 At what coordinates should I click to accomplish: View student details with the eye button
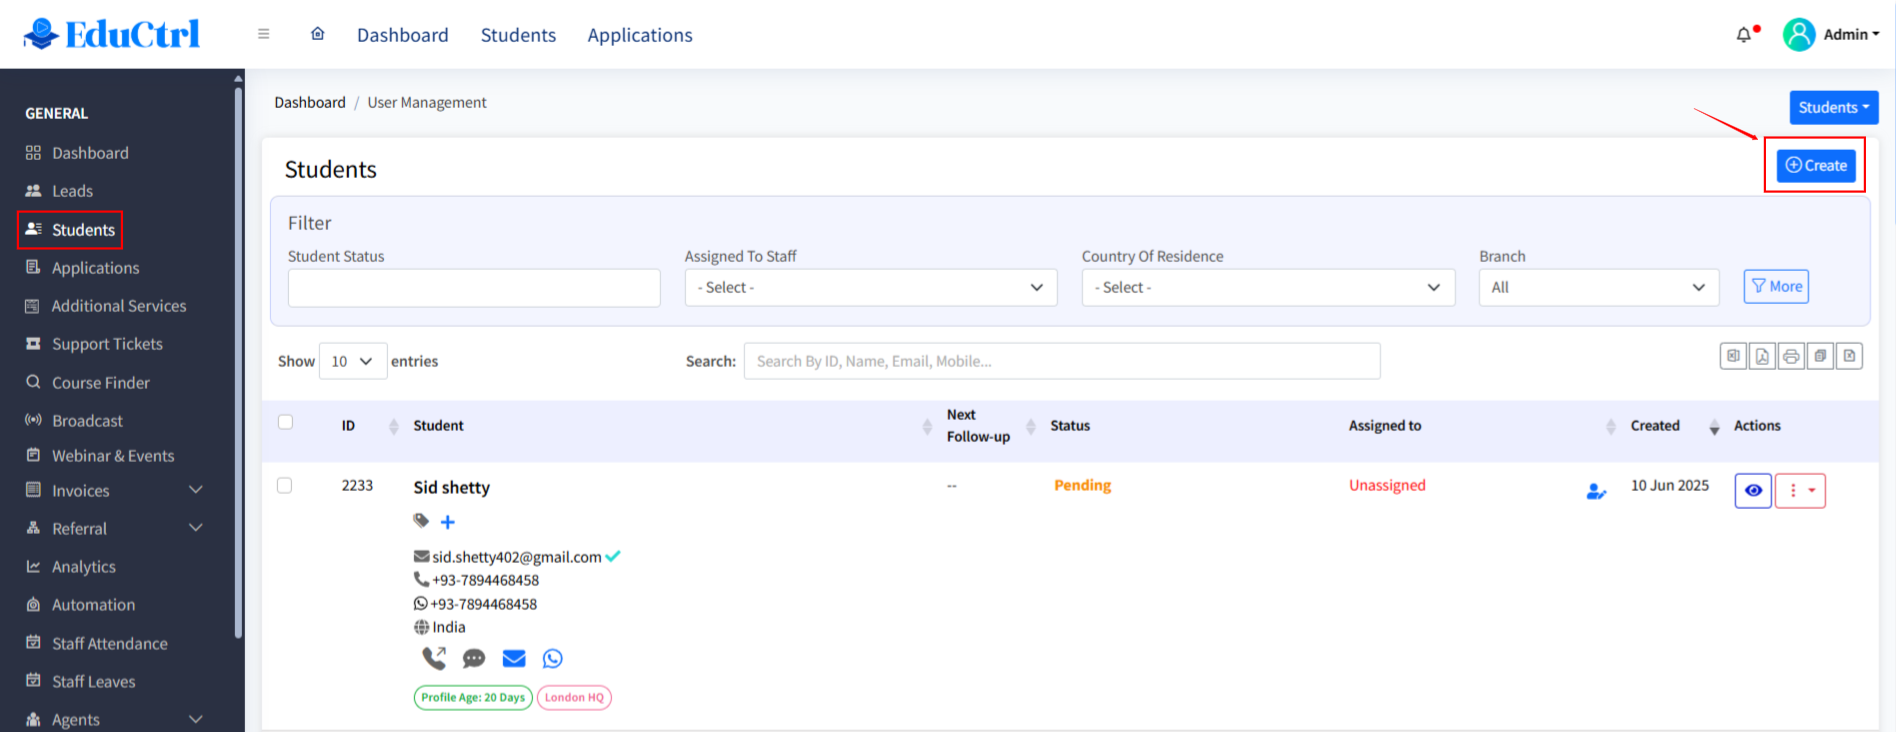click(x=1753, y=491)
